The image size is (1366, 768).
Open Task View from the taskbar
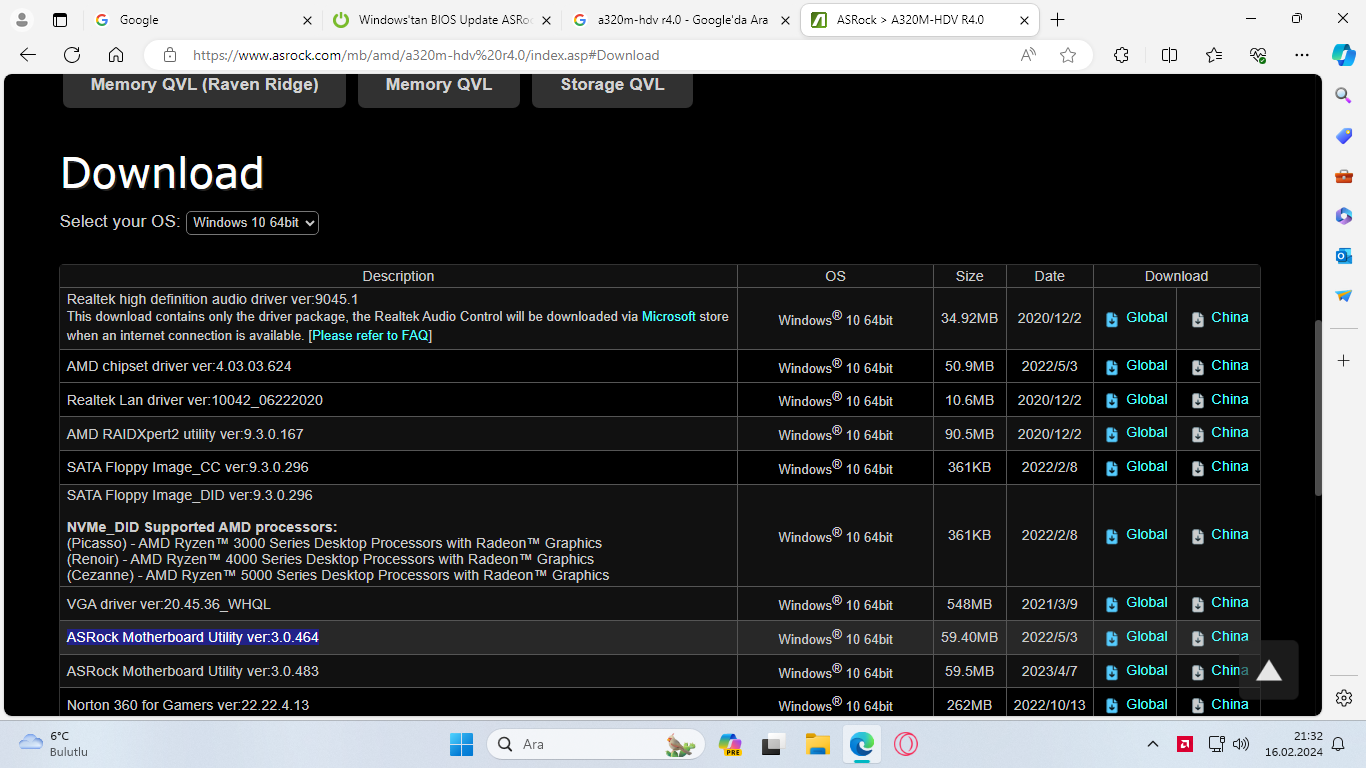pyautogui.click(x=772, y=744)
